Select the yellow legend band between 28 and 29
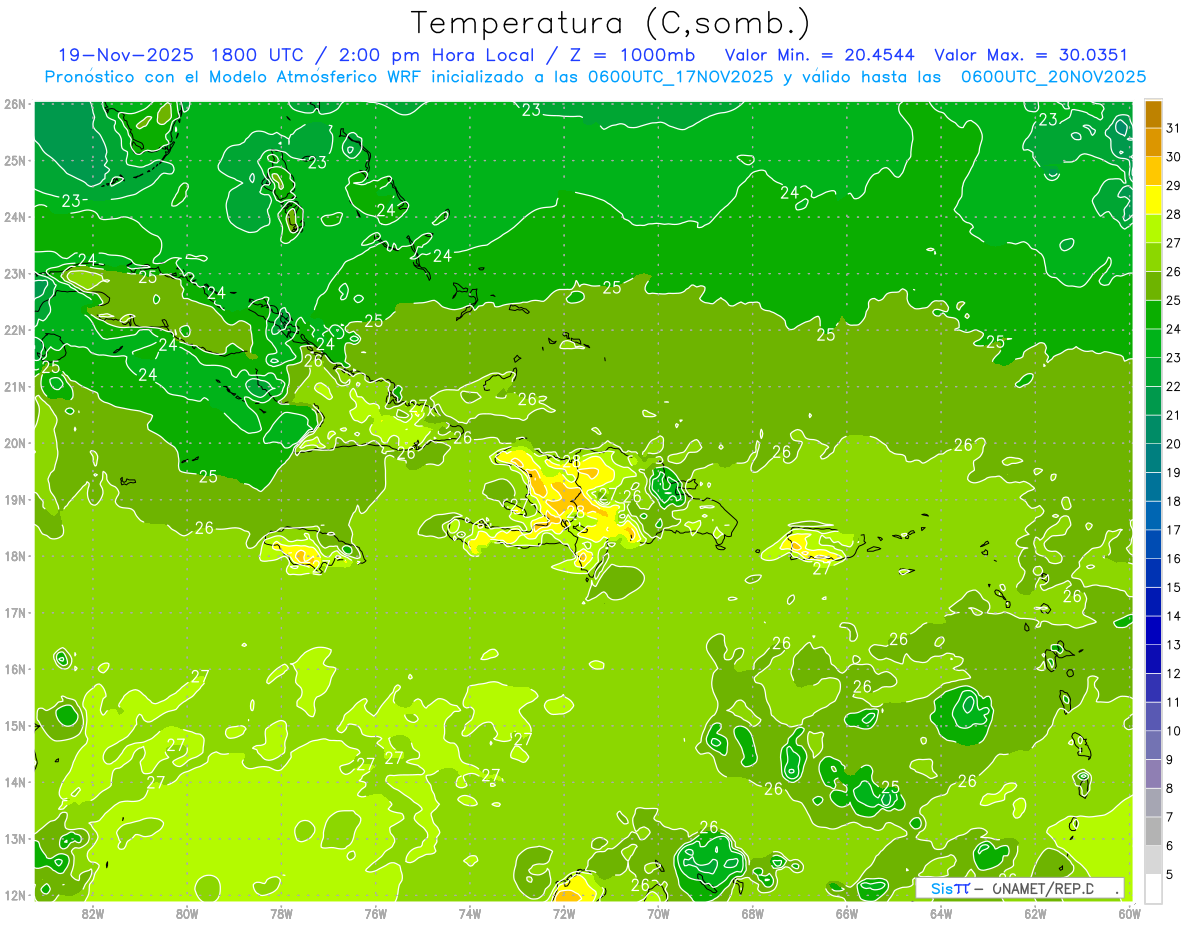The height and width of the screenshot is (927, 1200). 1153,200
